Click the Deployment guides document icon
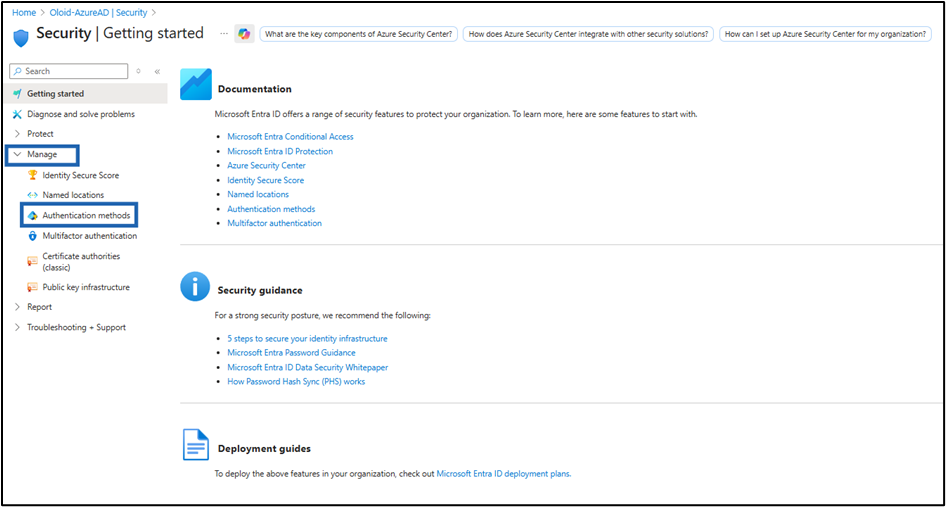The height and width of the screenshot is (507, 946). 195,444
